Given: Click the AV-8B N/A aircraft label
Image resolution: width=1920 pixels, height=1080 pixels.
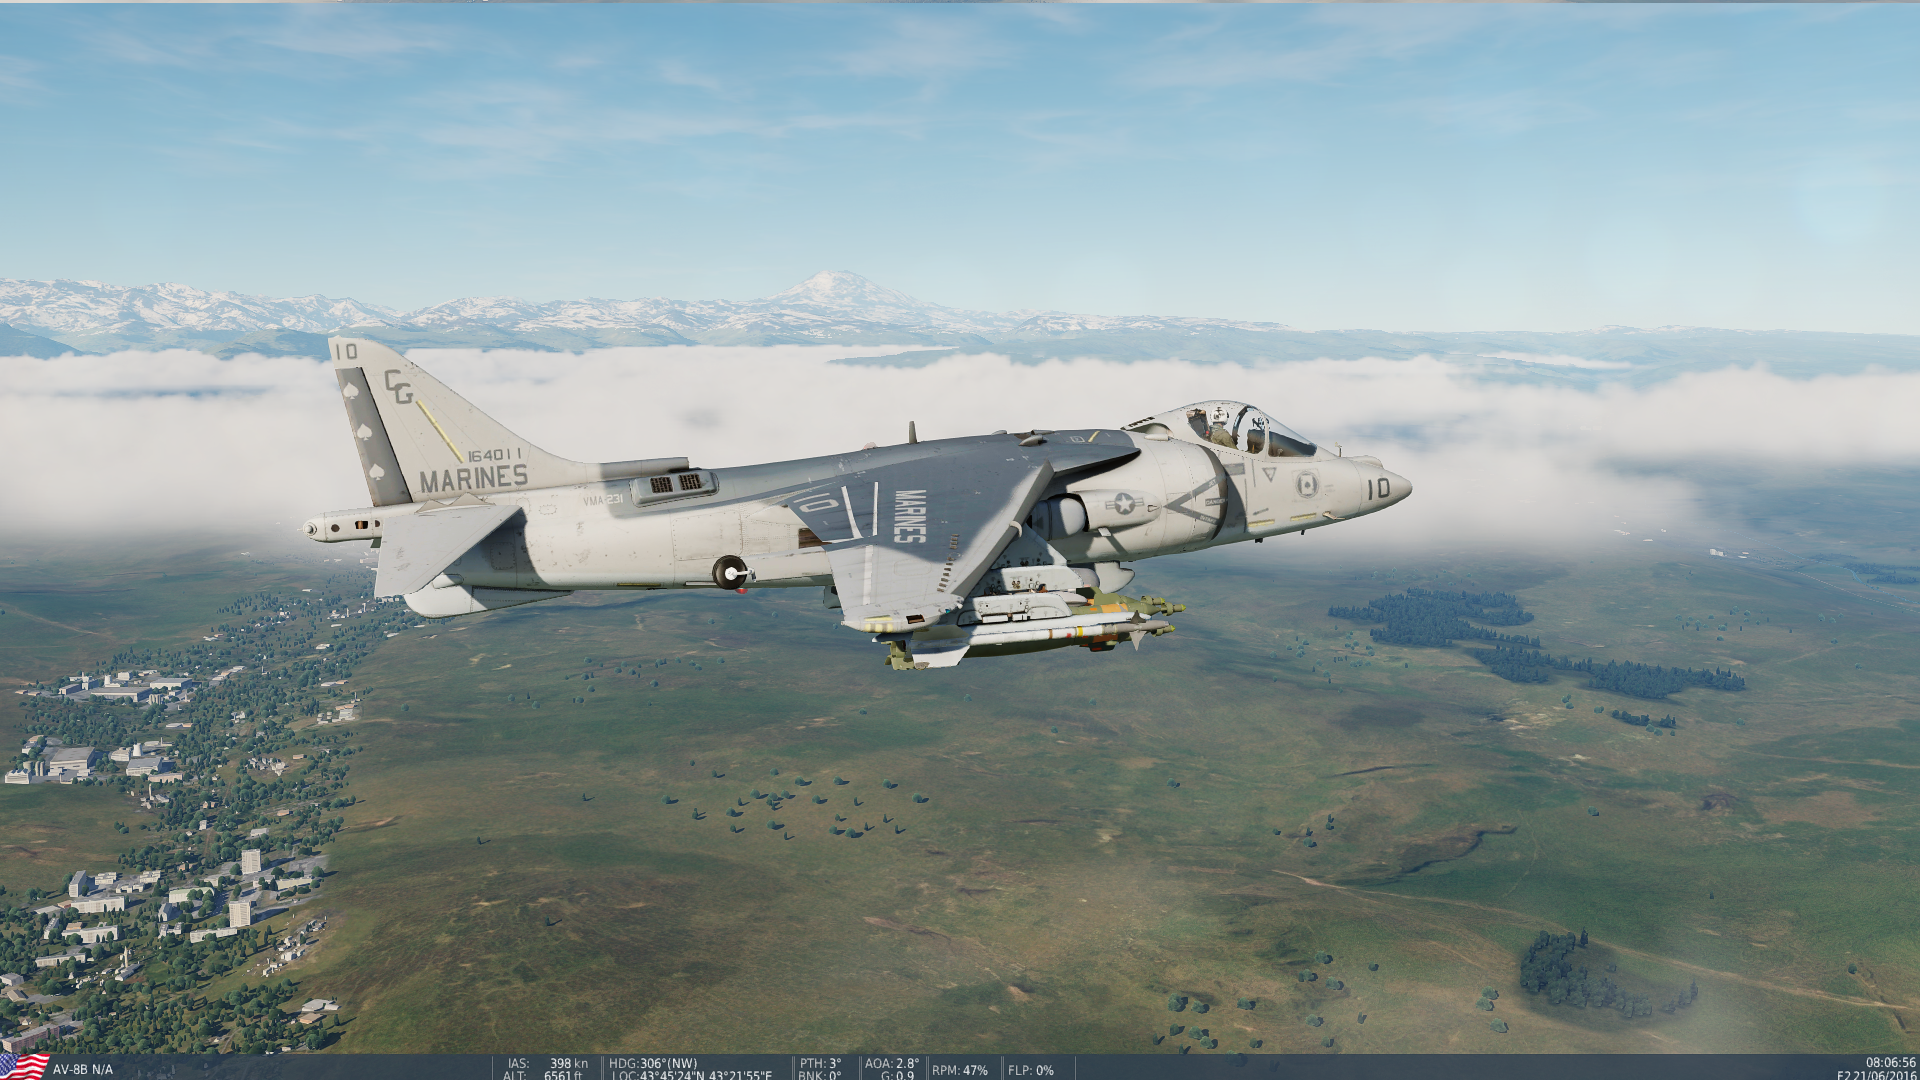Looking at the screenshot, I should click(82, 1069).
